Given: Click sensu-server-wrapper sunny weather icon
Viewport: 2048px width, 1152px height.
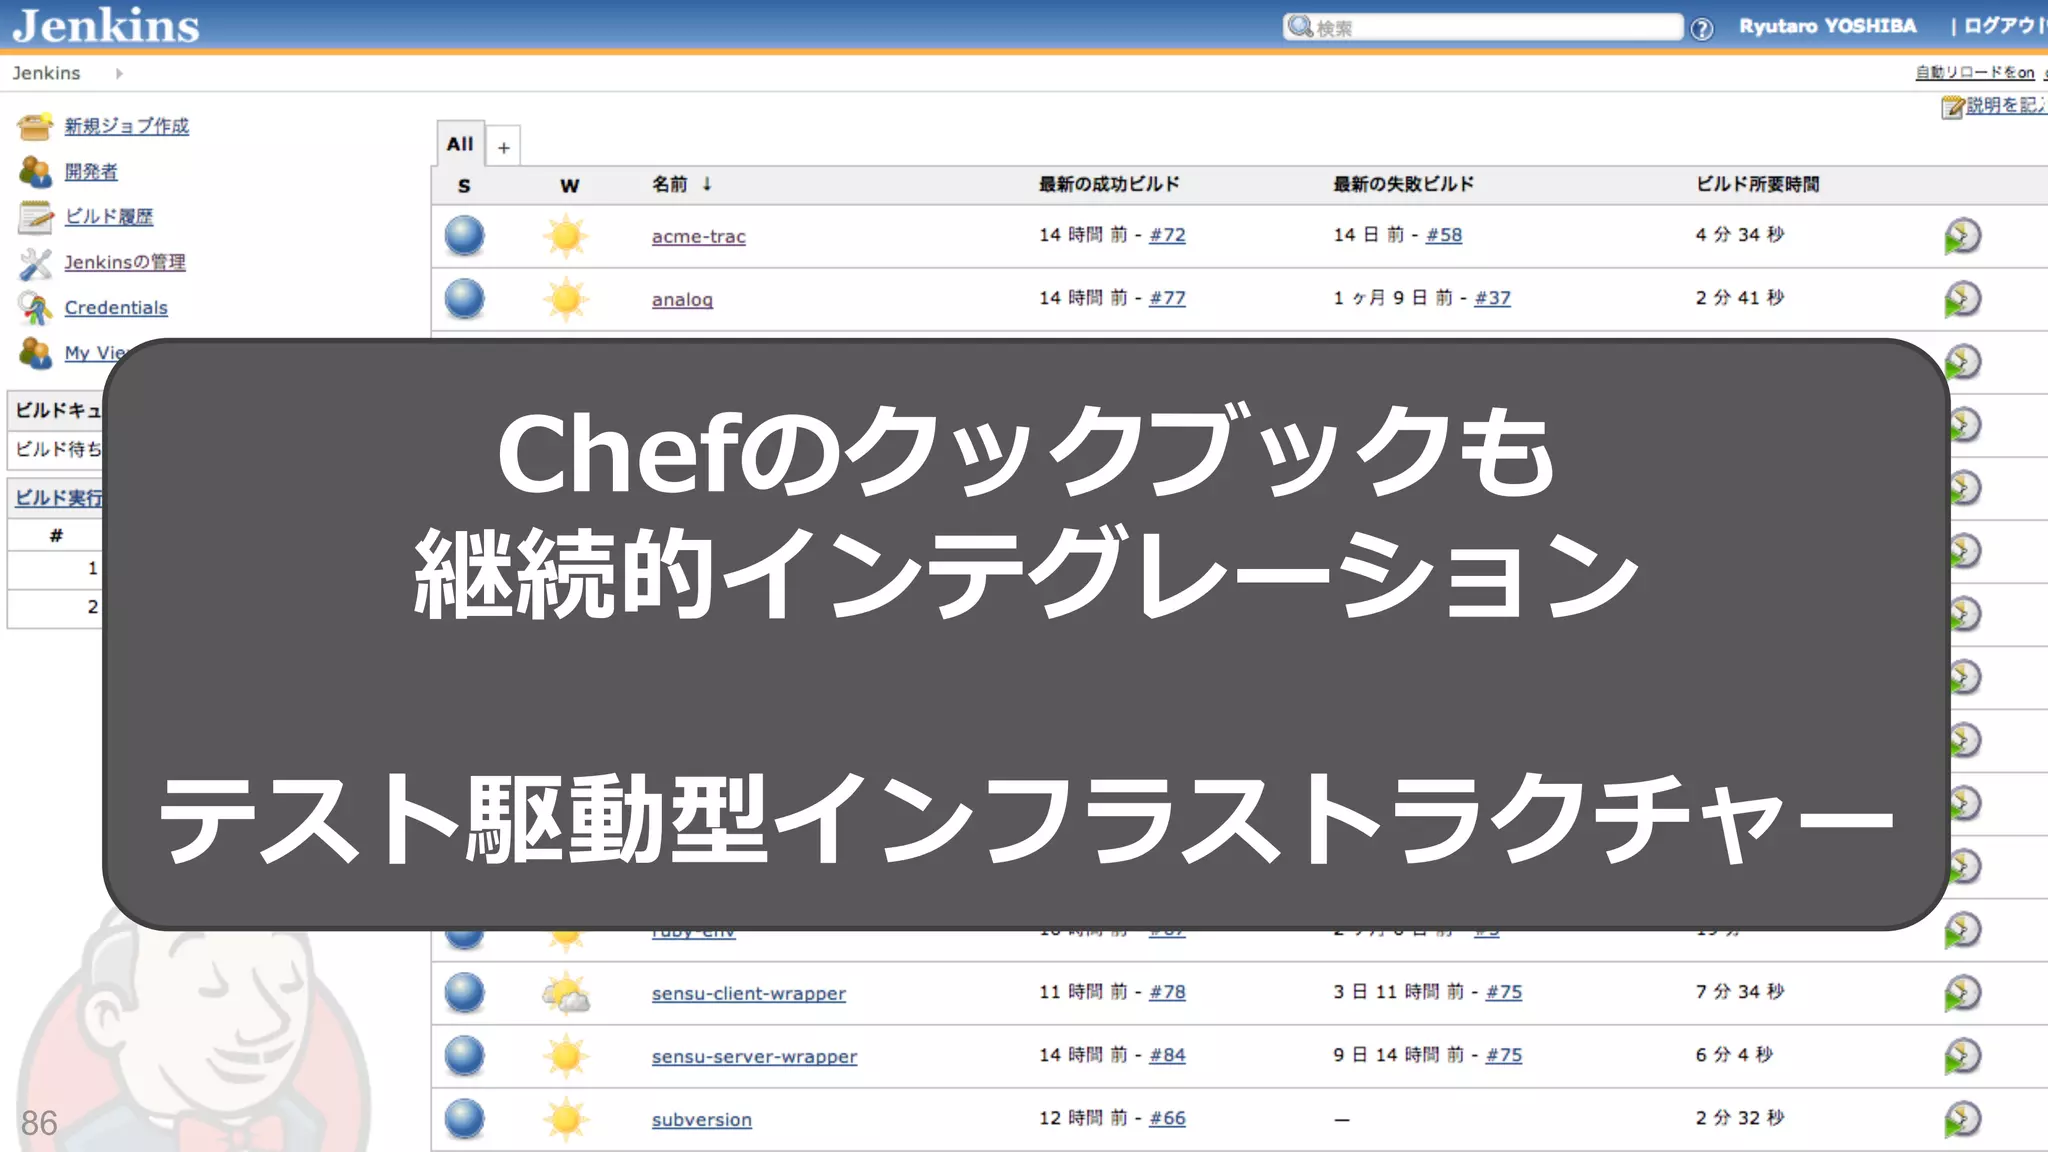Looking at the screenshot, I should click(566, 1056).
